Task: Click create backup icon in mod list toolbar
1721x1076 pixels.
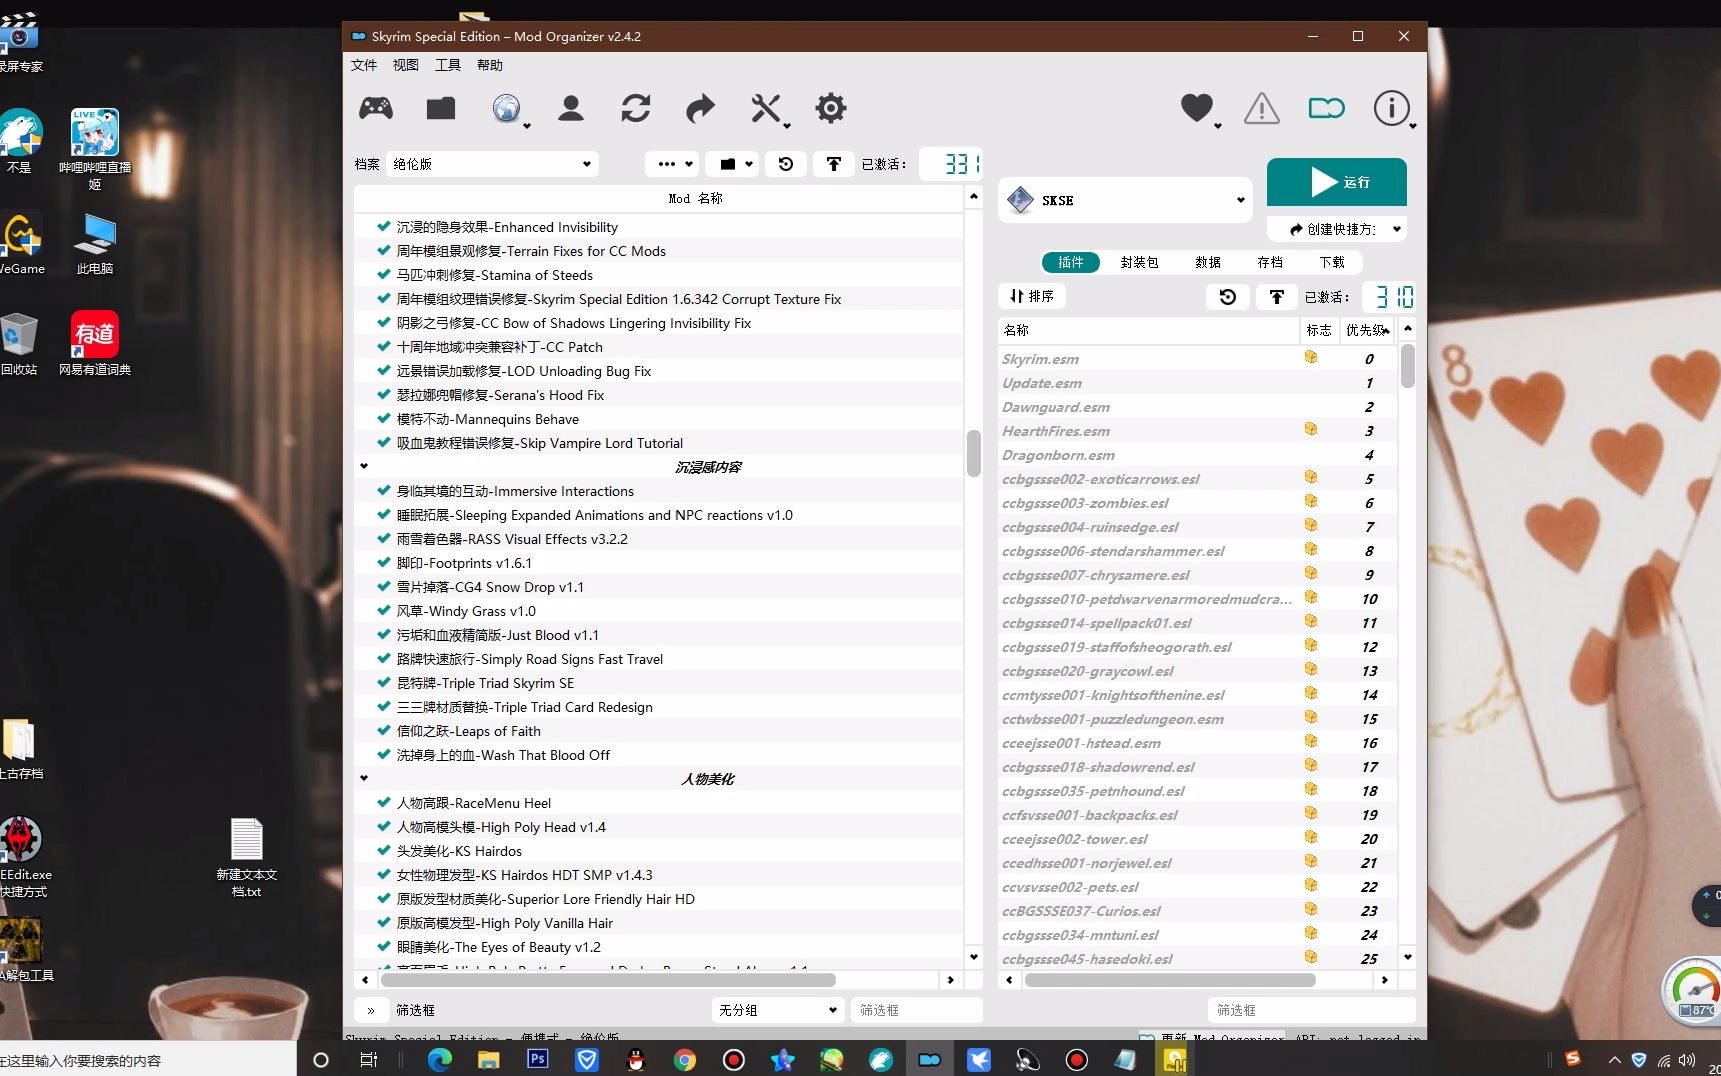Action: click(x=834, y=164)
